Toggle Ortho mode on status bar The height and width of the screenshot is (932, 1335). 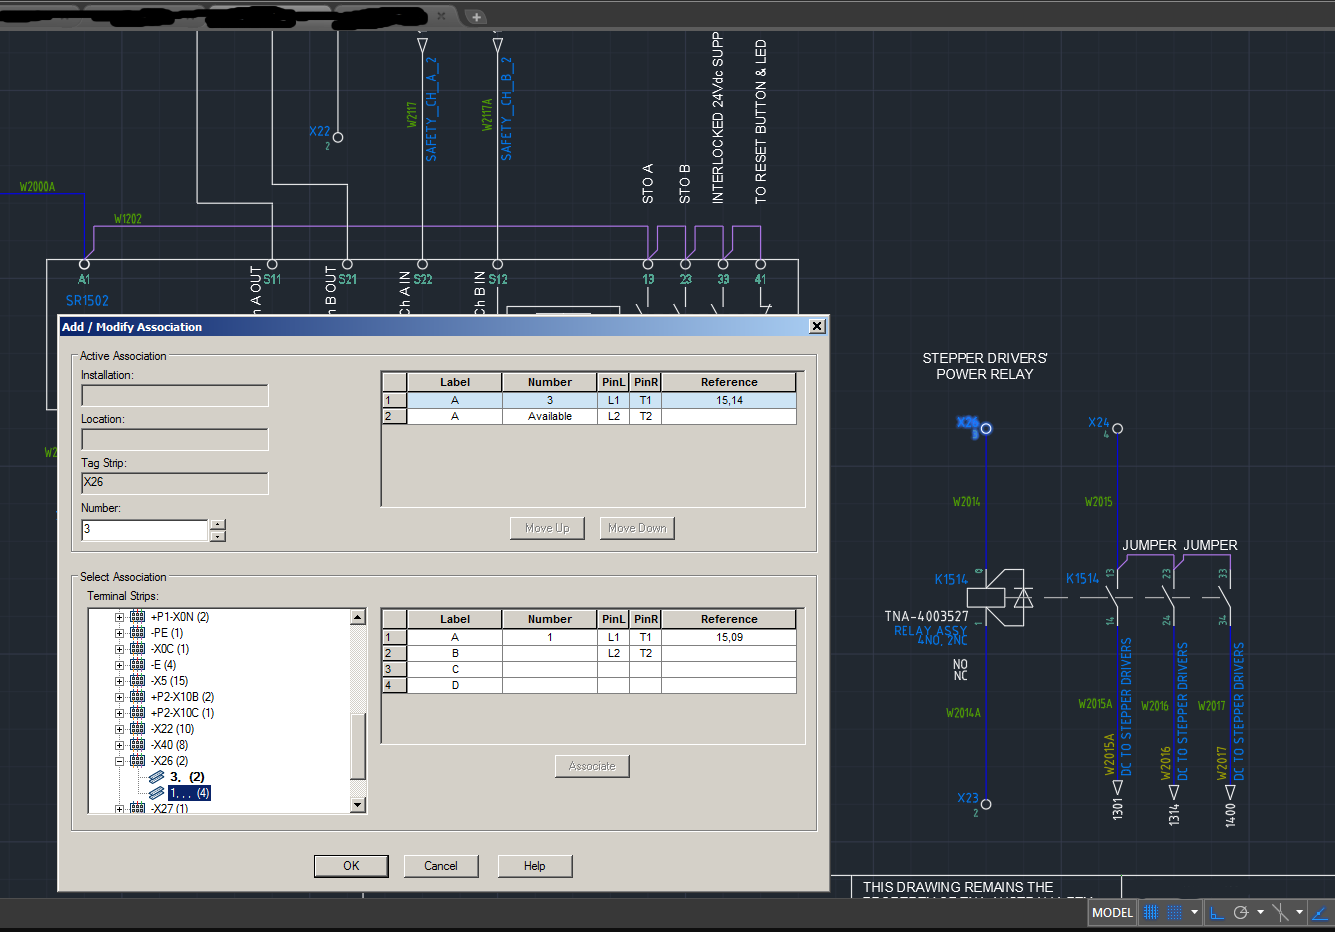point(1217,912)
